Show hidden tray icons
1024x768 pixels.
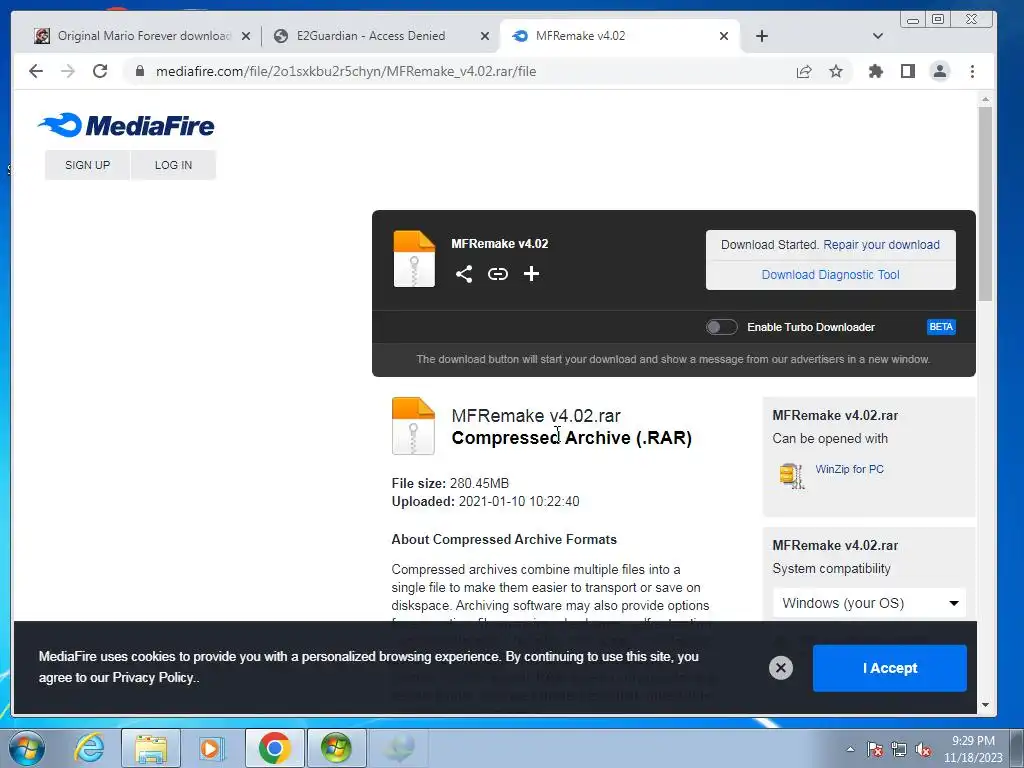click(850, 749)
